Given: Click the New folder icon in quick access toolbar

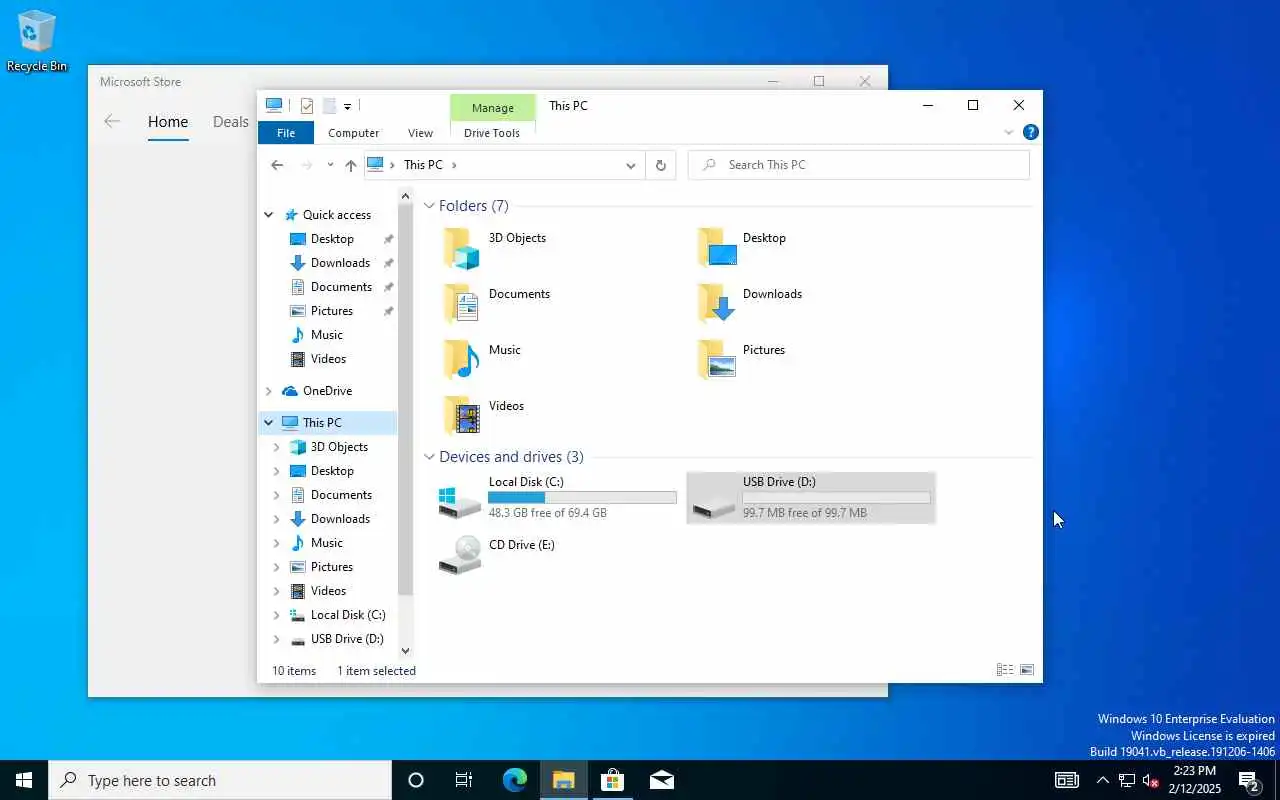Looking at the screenshot, I should click(329, 106).
